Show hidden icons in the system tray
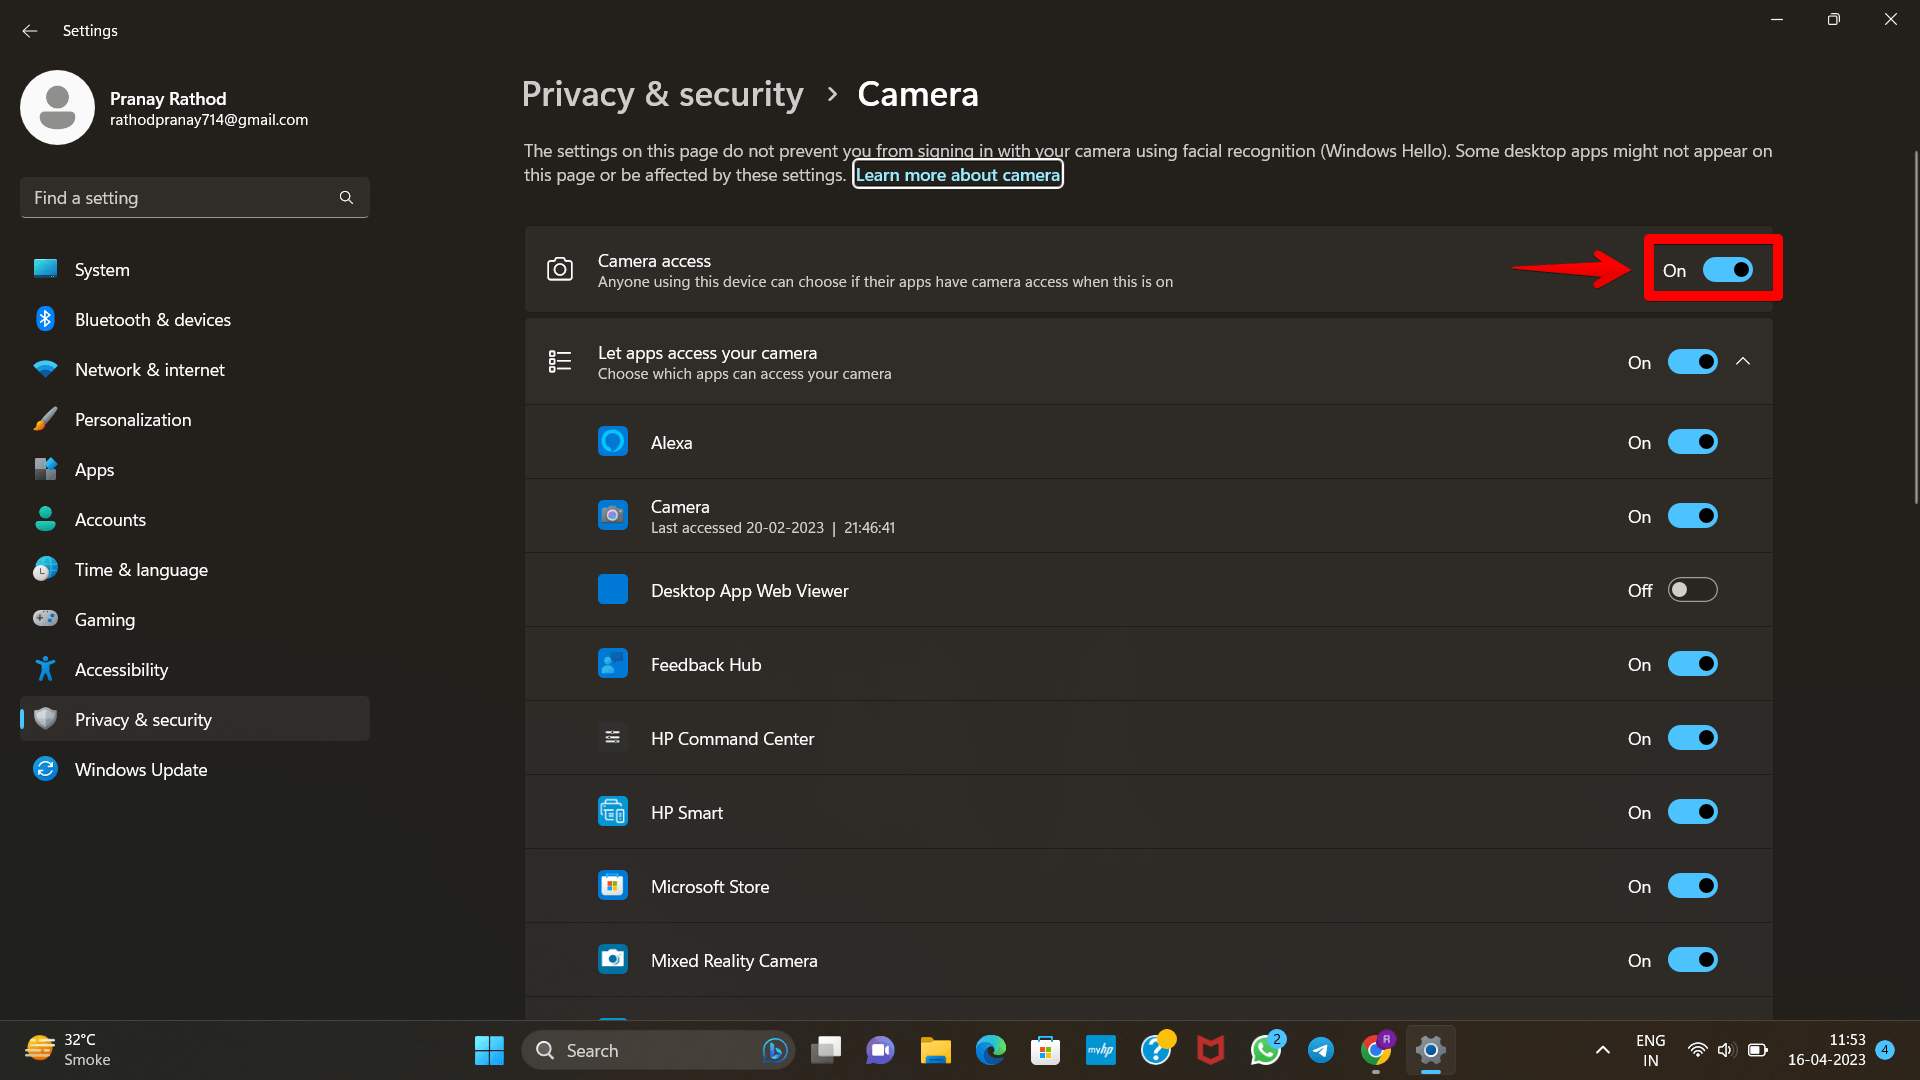The image size is (1920, 1080). 1602,1050
